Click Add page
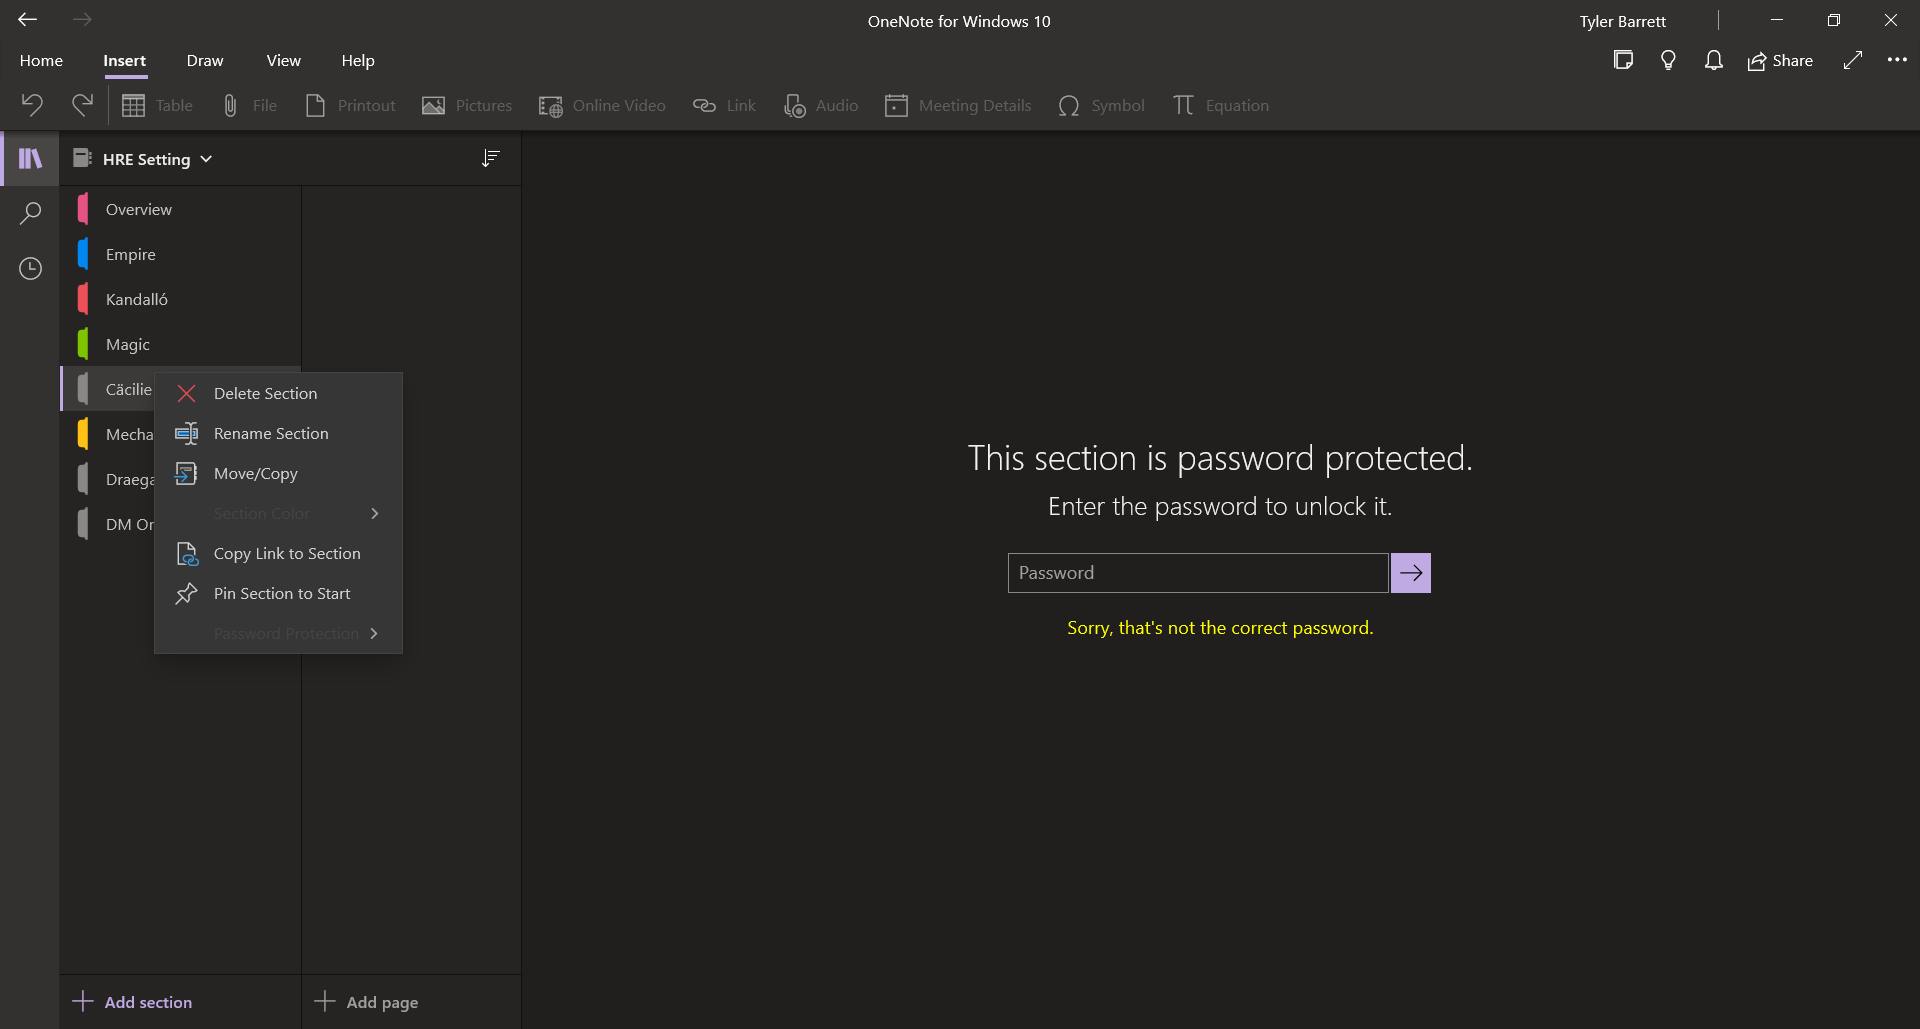 tap(366, 1002)
